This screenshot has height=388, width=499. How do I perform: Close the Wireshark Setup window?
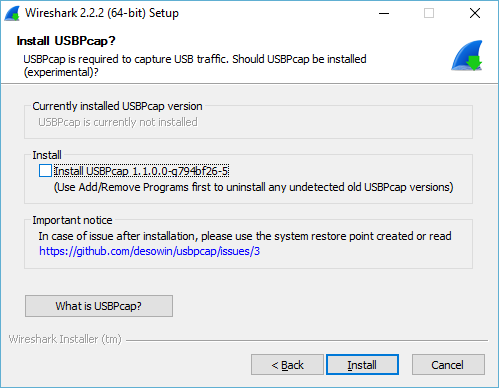tap(475, 13)
